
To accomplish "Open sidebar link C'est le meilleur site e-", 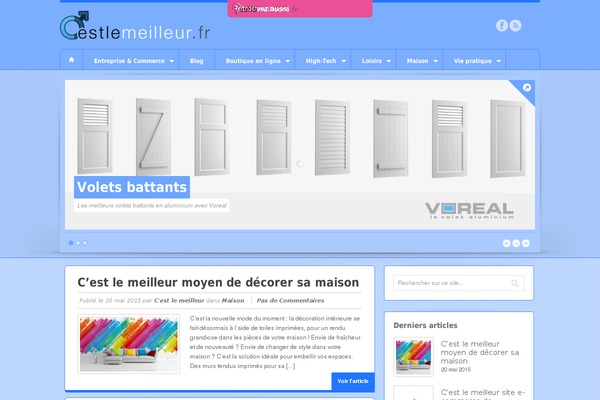I will tap(483, 394).
